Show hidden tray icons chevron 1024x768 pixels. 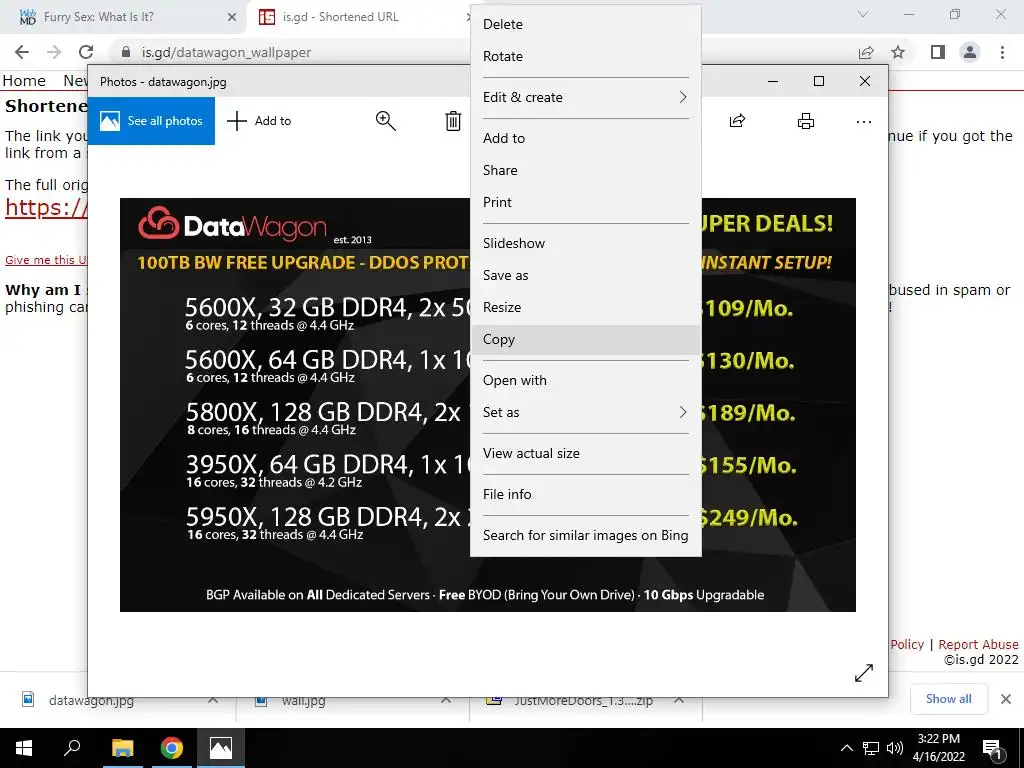(x=846, y=748)
